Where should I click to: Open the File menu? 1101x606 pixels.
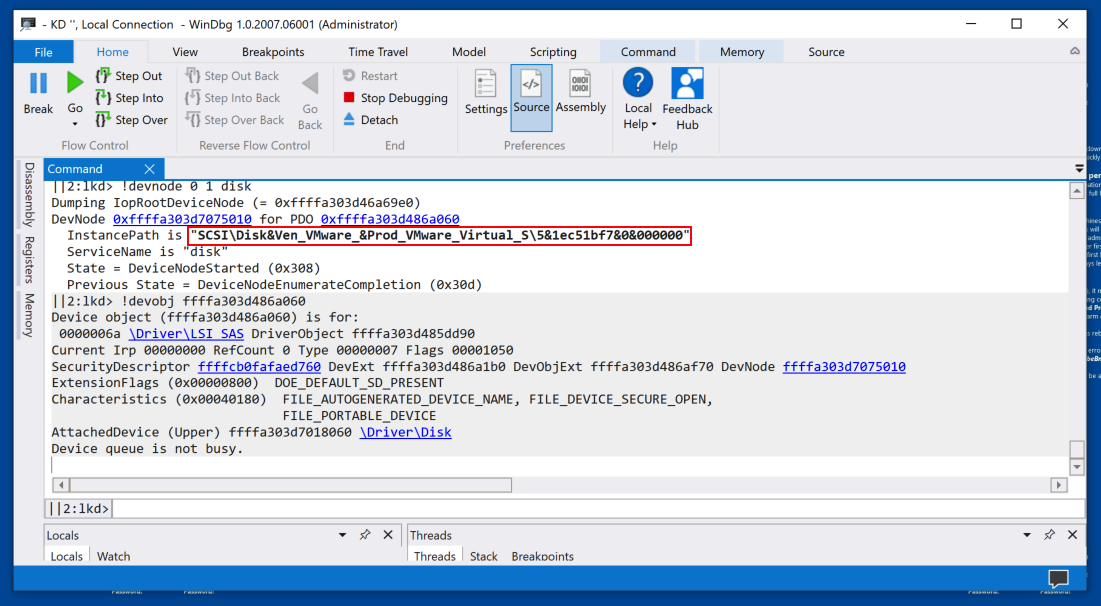(x=44, y=52)
